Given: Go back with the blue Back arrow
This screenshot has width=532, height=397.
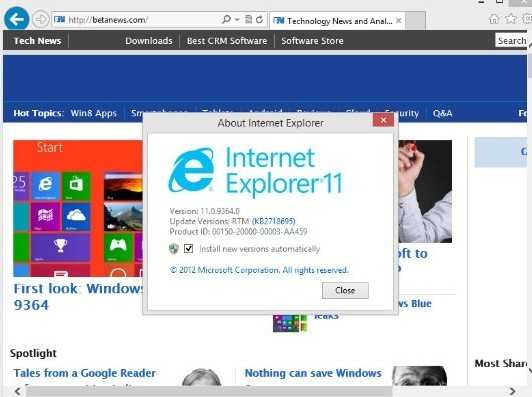Looking at the screenshot, I should tap(16, 19).
